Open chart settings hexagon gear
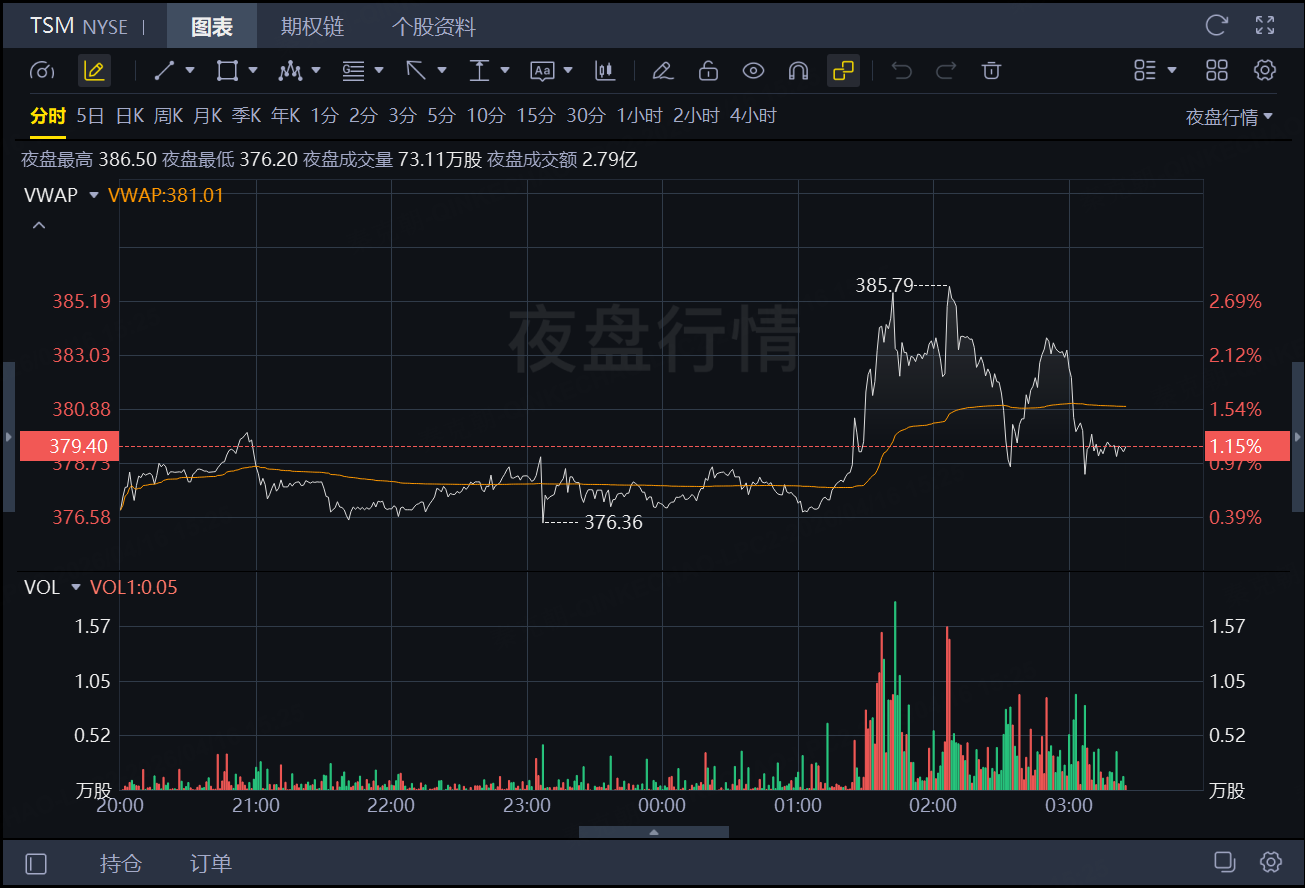 tap(1265, 71)
